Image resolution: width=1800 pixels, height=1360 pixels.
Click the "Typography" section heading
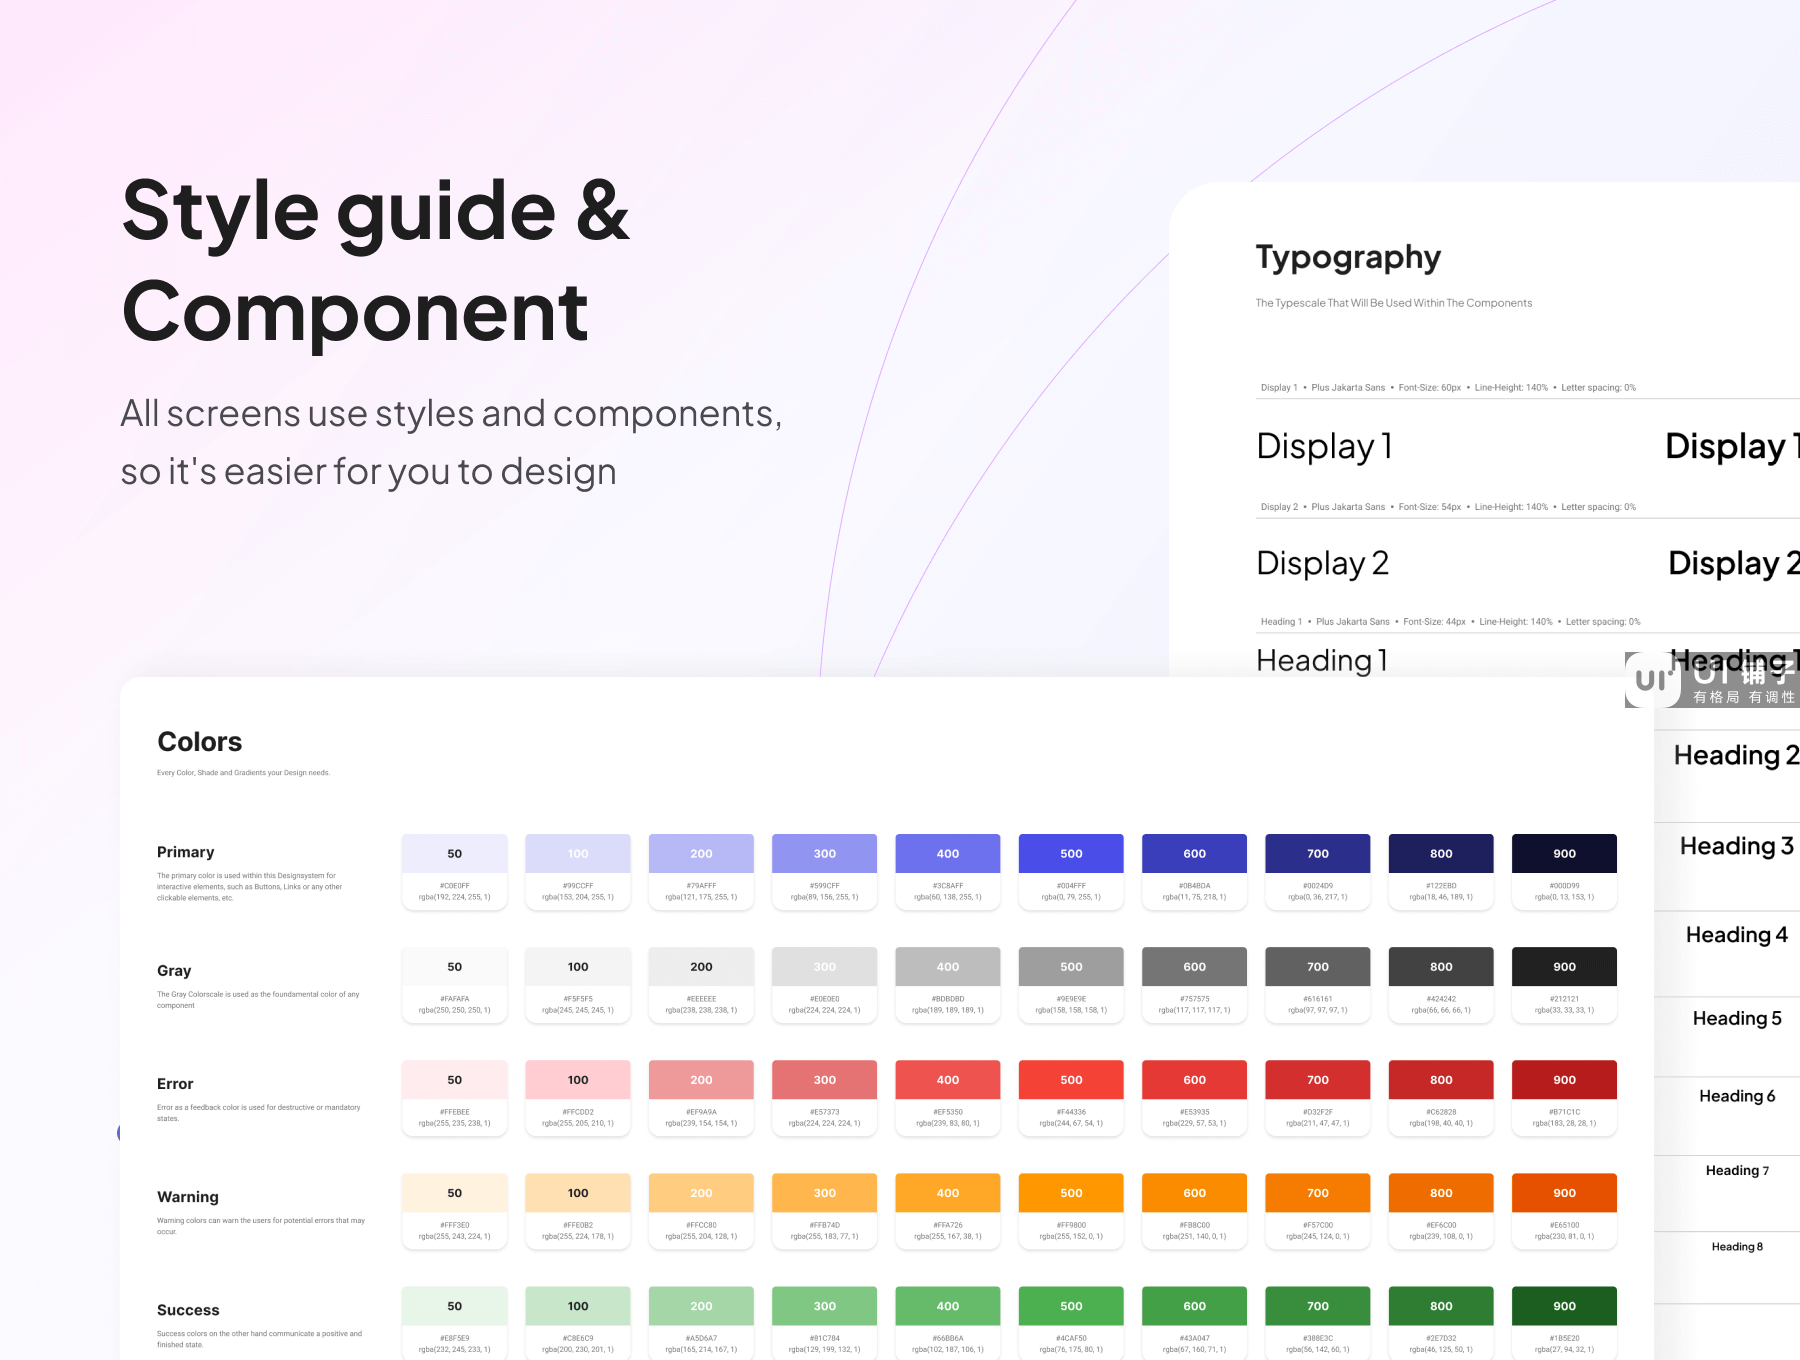[1348, 259]
